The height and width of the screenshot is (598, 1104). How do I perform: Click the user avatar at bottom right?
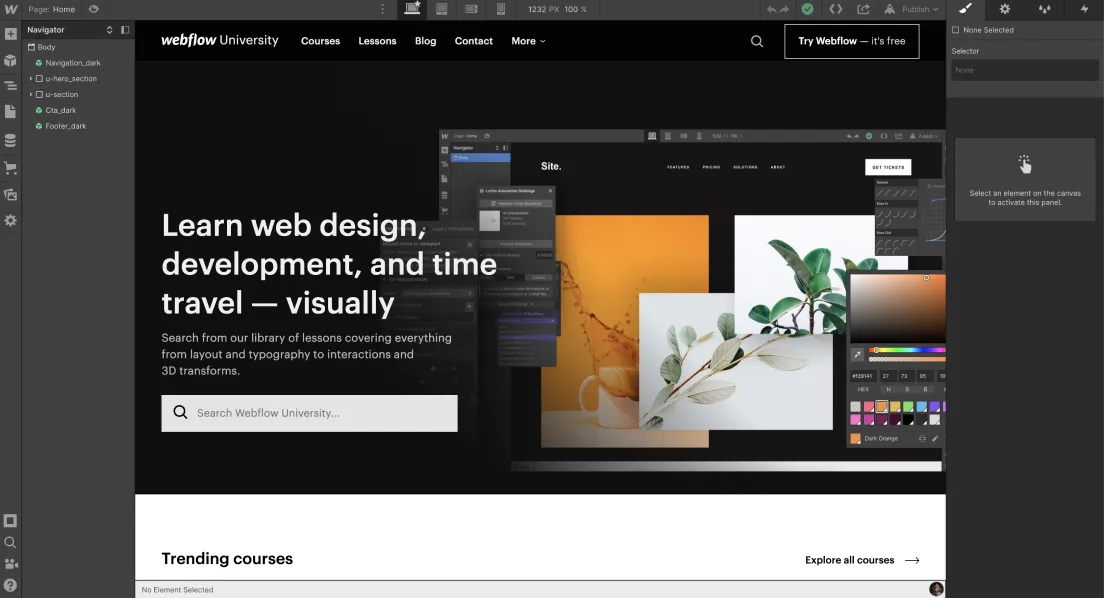pos(936,589)
